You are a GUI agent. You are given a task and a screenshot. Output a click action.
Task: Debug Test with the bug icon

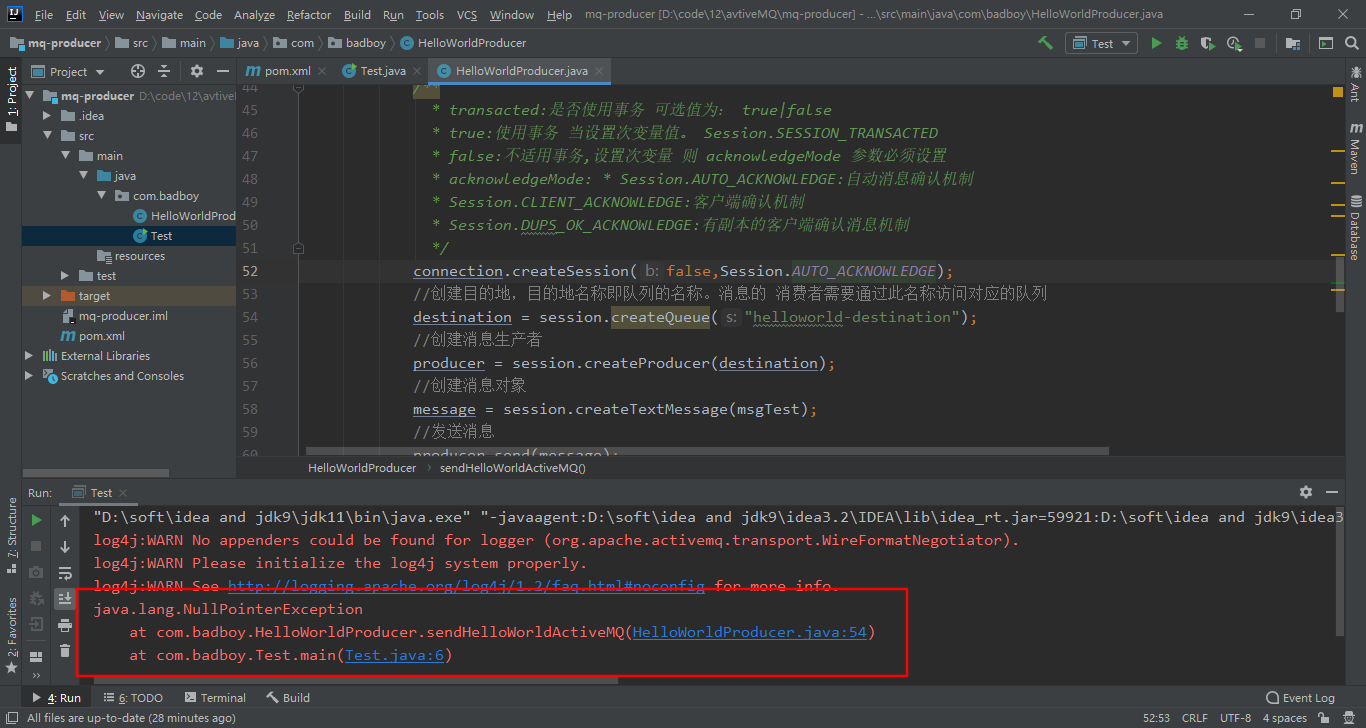coord(1182,43)
